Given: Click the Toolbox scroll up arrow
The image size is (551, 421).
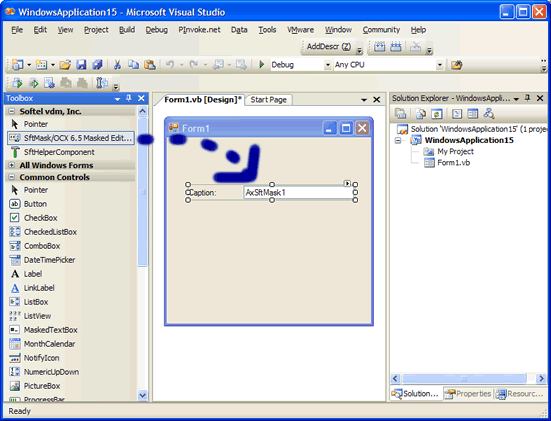Looking at the screenshot, I should tap(142, 111).
